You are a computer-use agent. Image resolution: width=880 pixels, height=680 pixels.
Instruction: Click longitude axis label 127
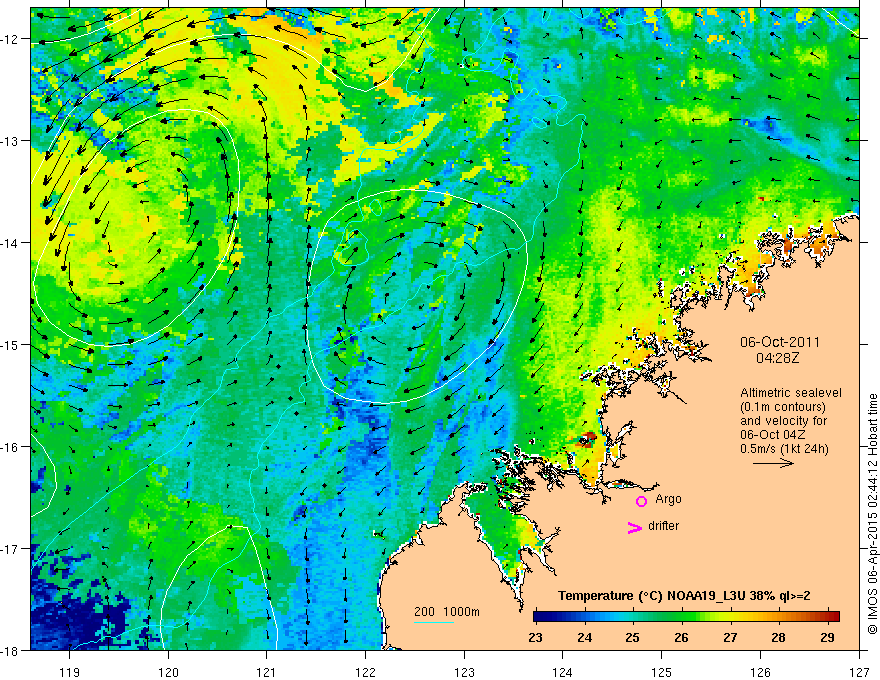click(x=859, y=672)
